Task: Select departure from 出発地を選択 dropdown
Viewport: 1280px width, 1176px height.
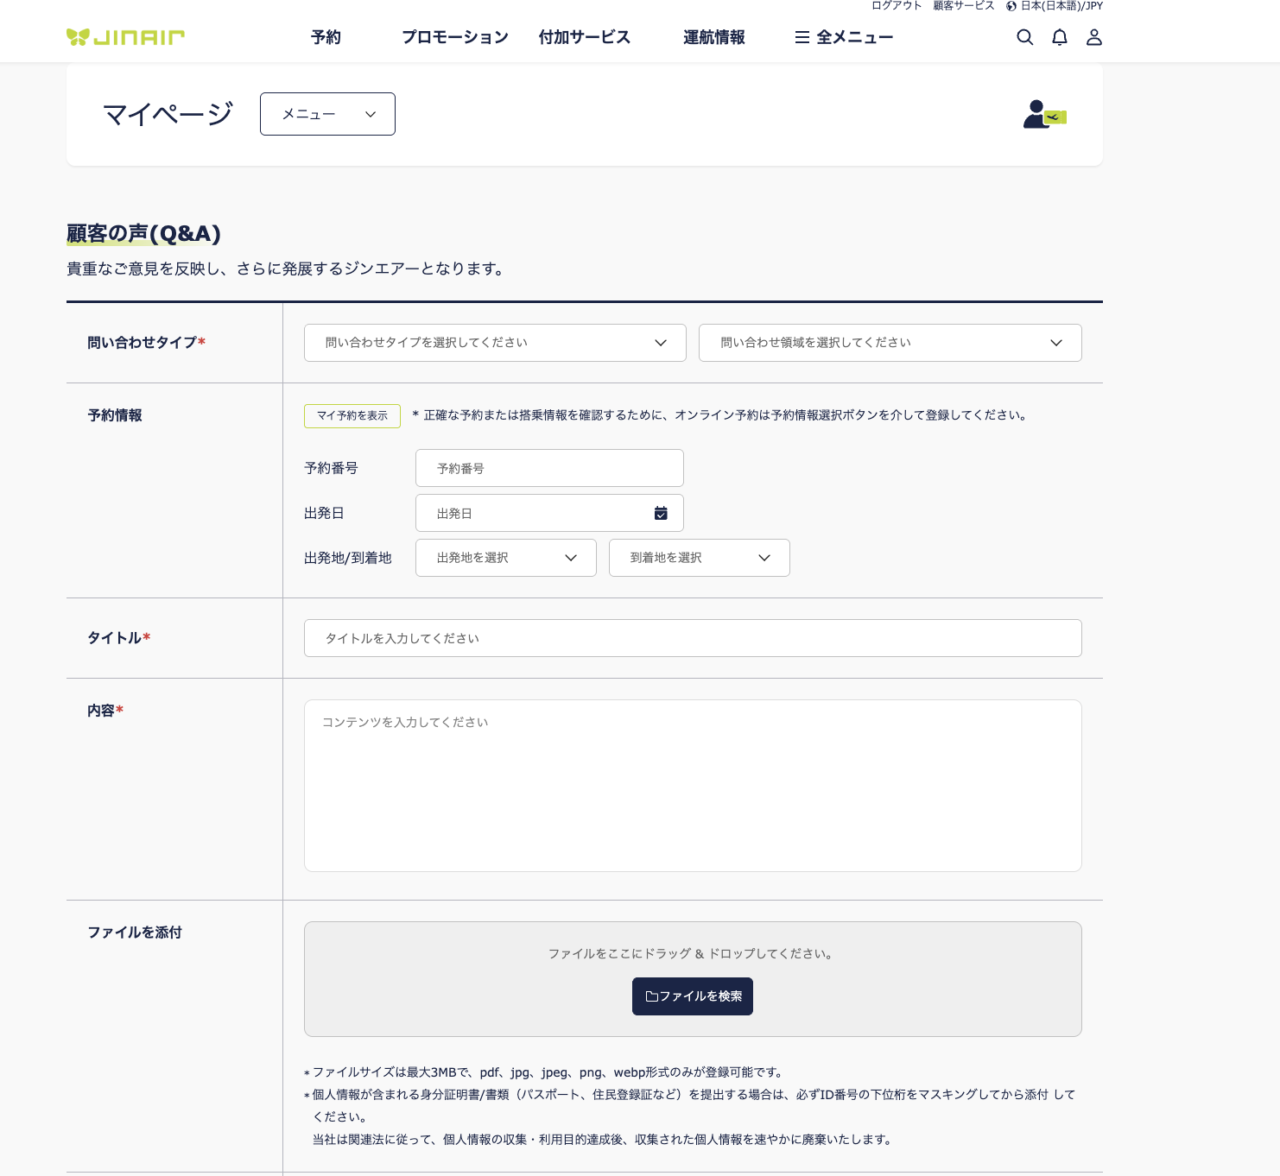Action: pos(505,558)
